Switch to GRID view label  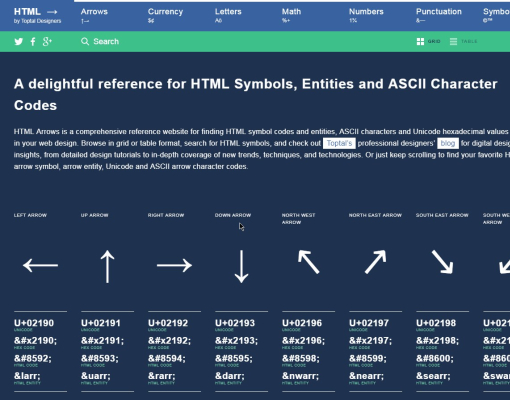pyautogui.click(x=434, y=42)
